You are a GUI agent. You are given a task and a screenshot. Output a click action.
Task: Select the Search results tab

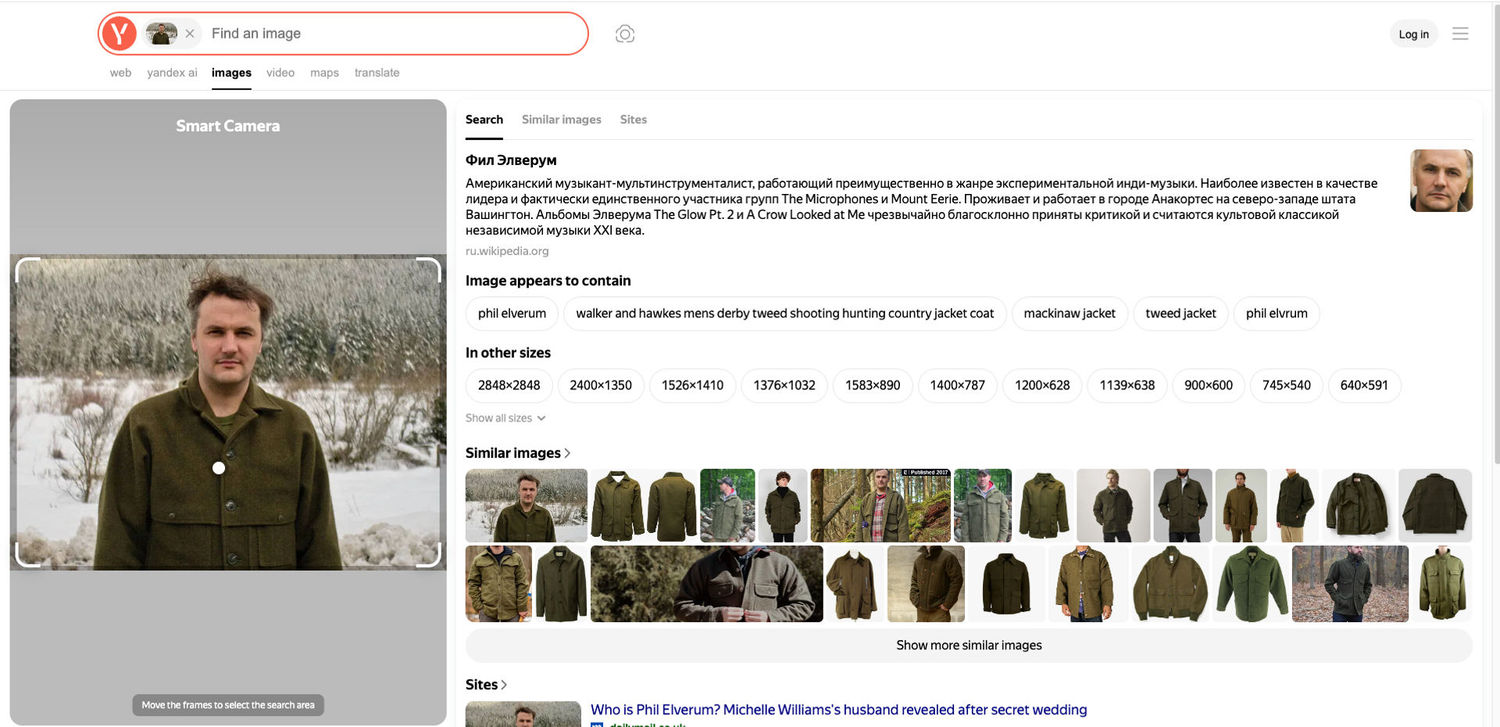pyautogui.click(x=484, y=119)
